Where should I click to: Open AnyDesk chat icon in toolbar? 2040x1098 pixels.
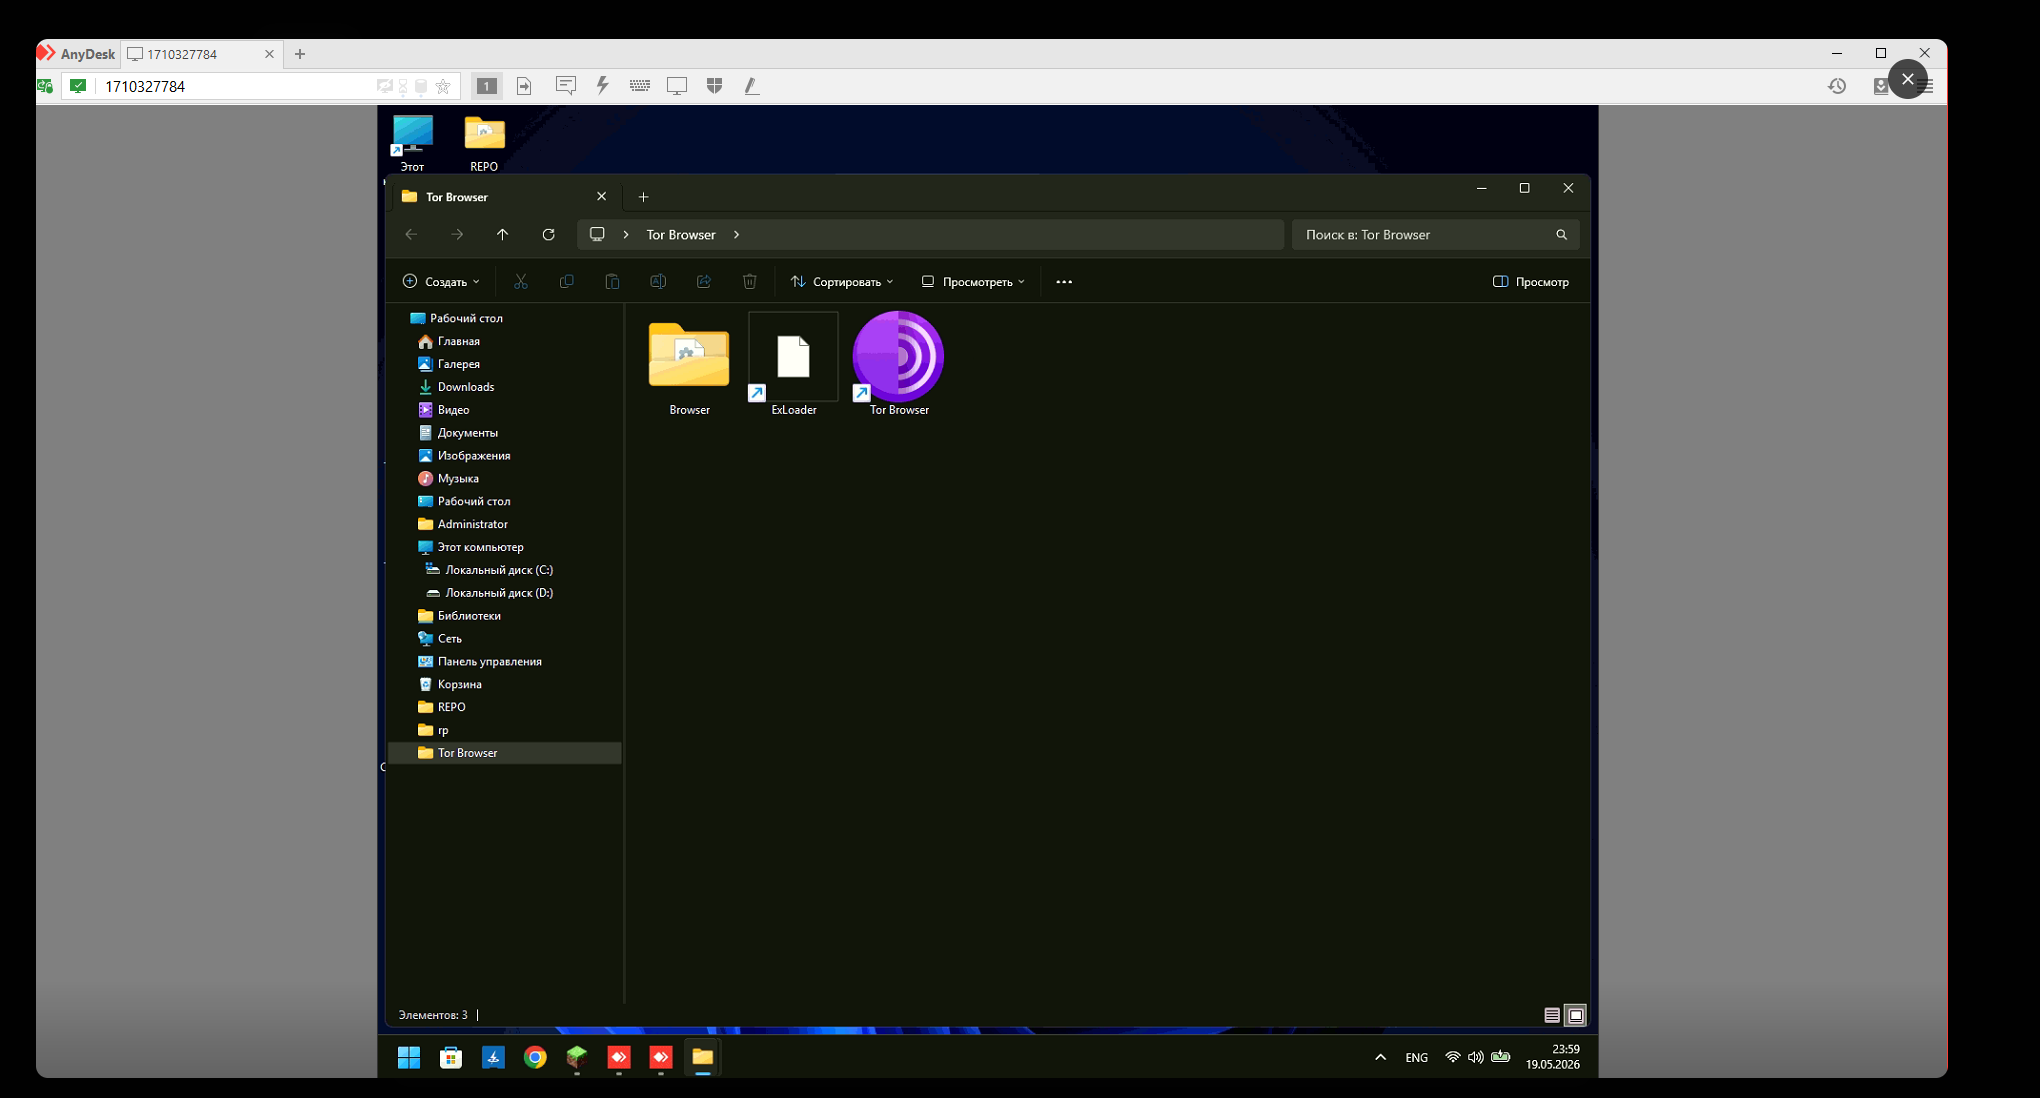click(565, 86)
